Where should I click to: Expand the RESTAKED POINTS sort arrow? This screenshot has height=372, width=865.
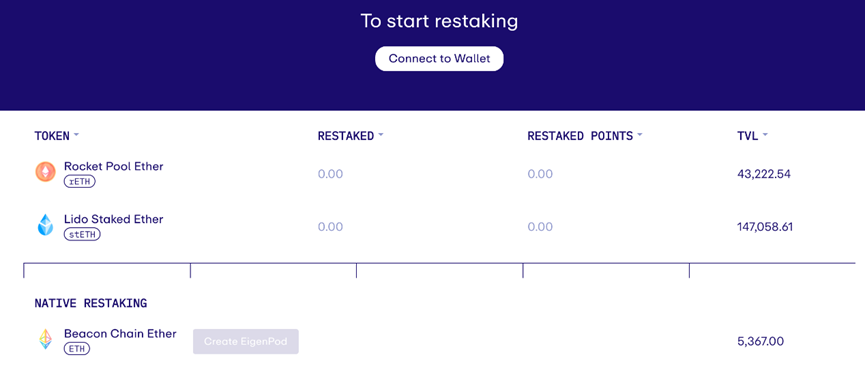coord(639,135)
